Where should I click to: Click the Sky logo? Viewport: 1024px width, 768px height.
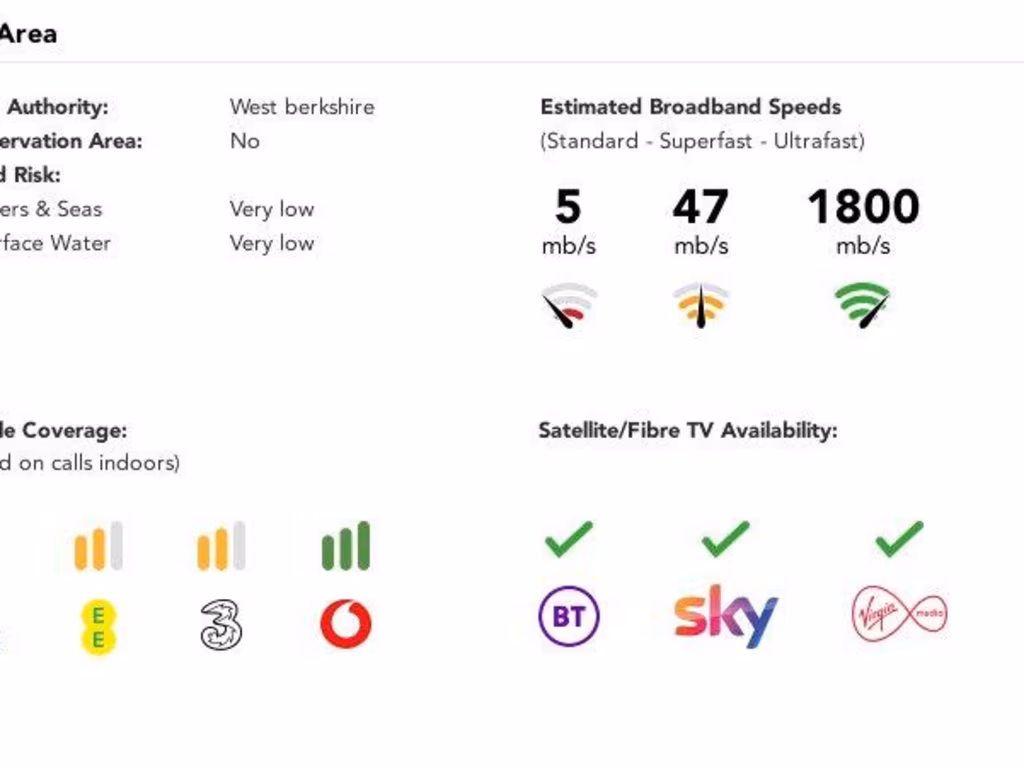pyautogui.click(x=725, y=616)
